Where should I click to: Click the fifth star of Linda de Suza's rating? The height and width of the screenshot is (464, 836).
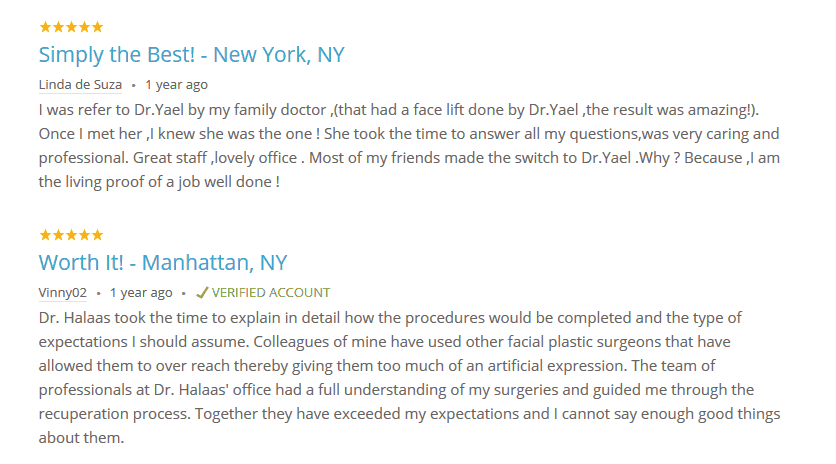(x=97, y=27)
